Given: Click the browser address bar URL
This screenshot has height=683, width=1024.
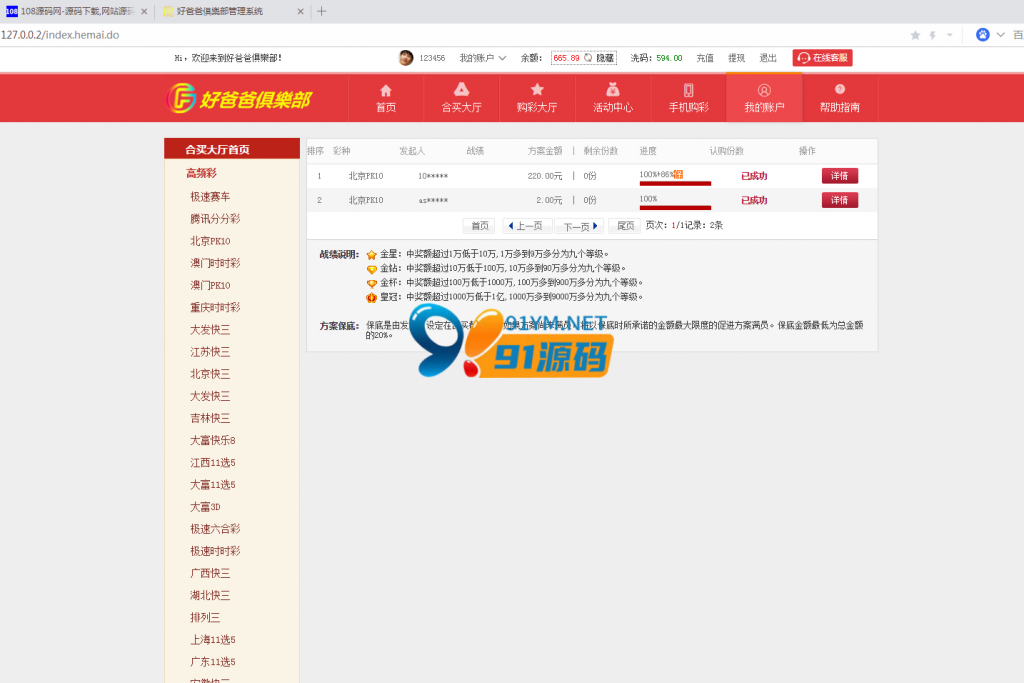Looking at the screenshot, I should (x=60, y=35).
